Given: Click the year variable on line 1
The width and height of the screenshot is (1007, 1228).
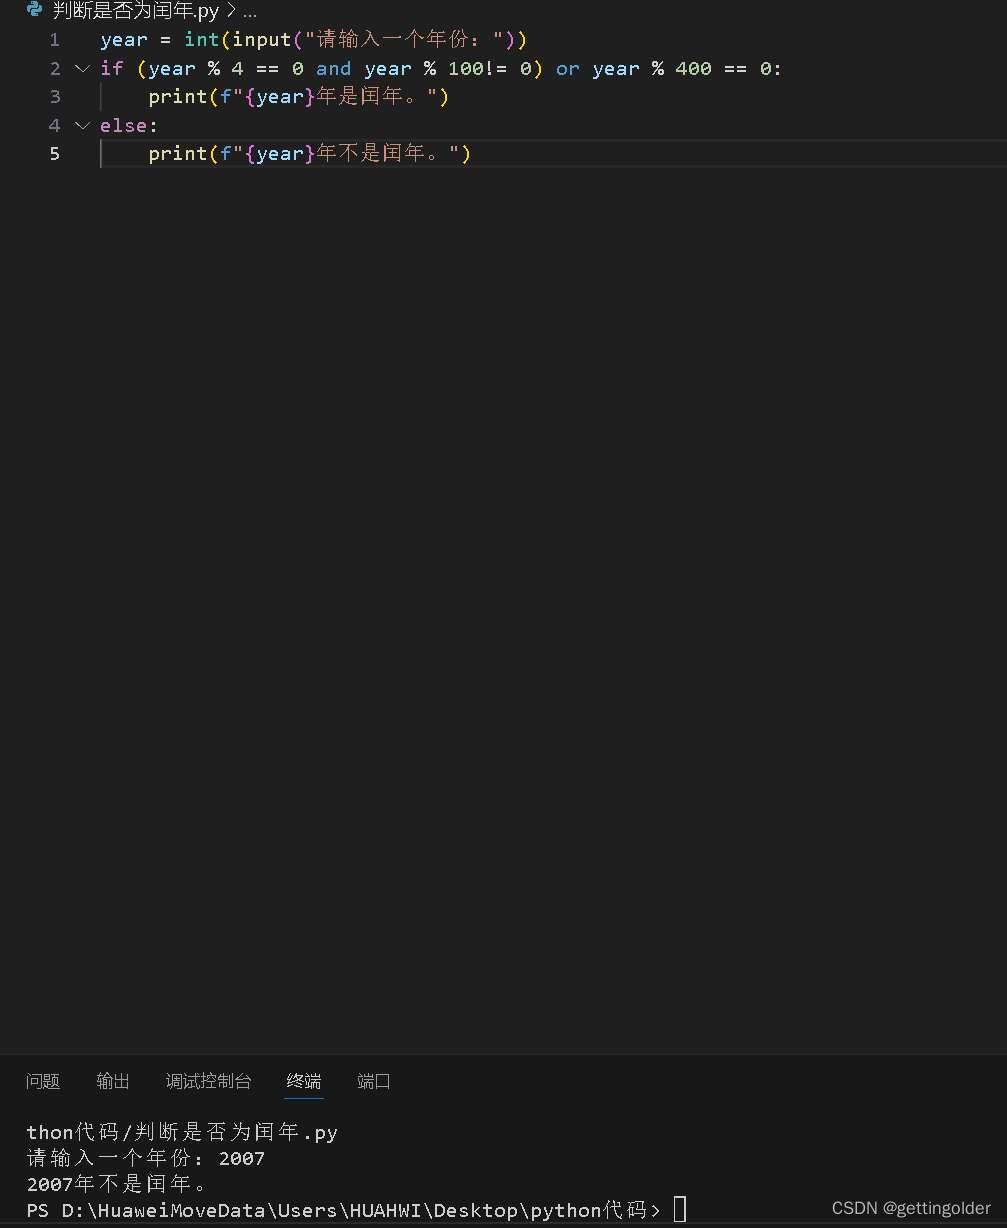Looking at the screenshot, I should (122, 39).
